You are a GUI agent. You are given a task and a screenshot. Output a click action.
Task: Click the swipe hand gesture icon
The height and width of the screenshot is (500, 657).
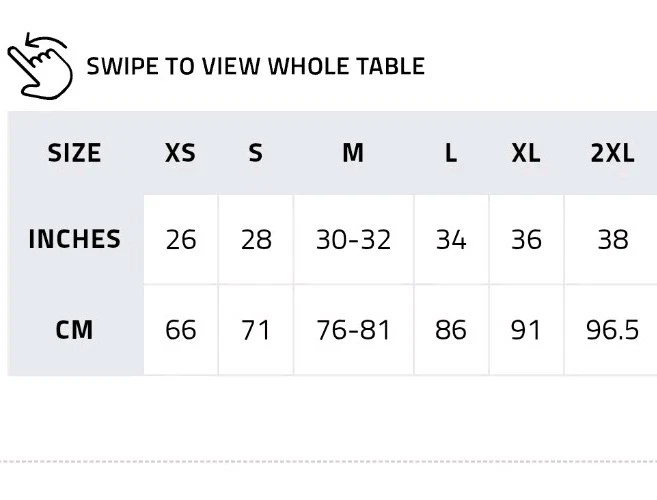40,66
